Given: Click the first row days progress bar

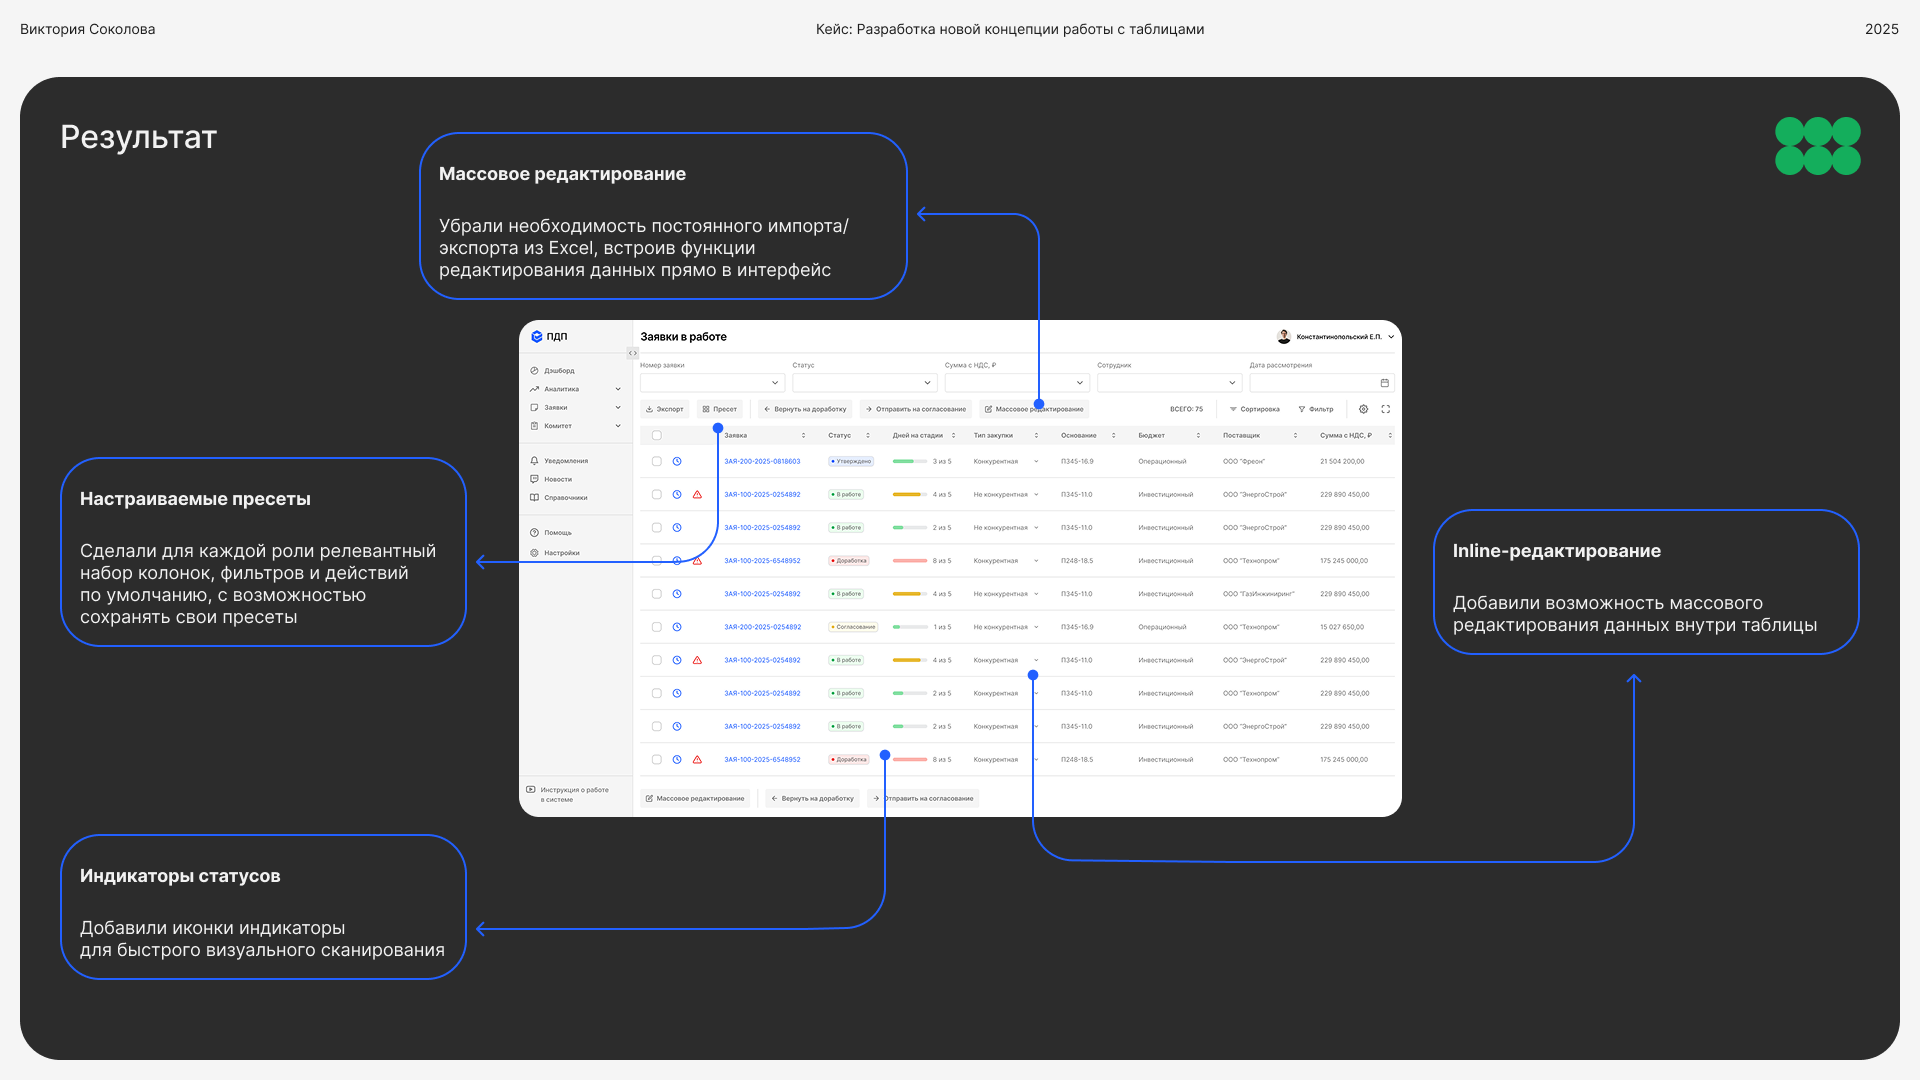Looking at the screenshot, I should (x=909, y=462).
